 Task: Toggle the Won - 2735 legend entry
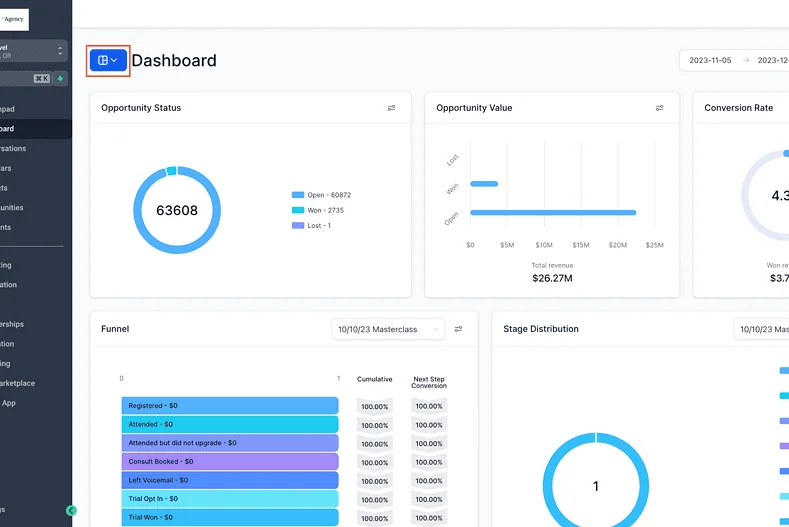tap(319, 210)
